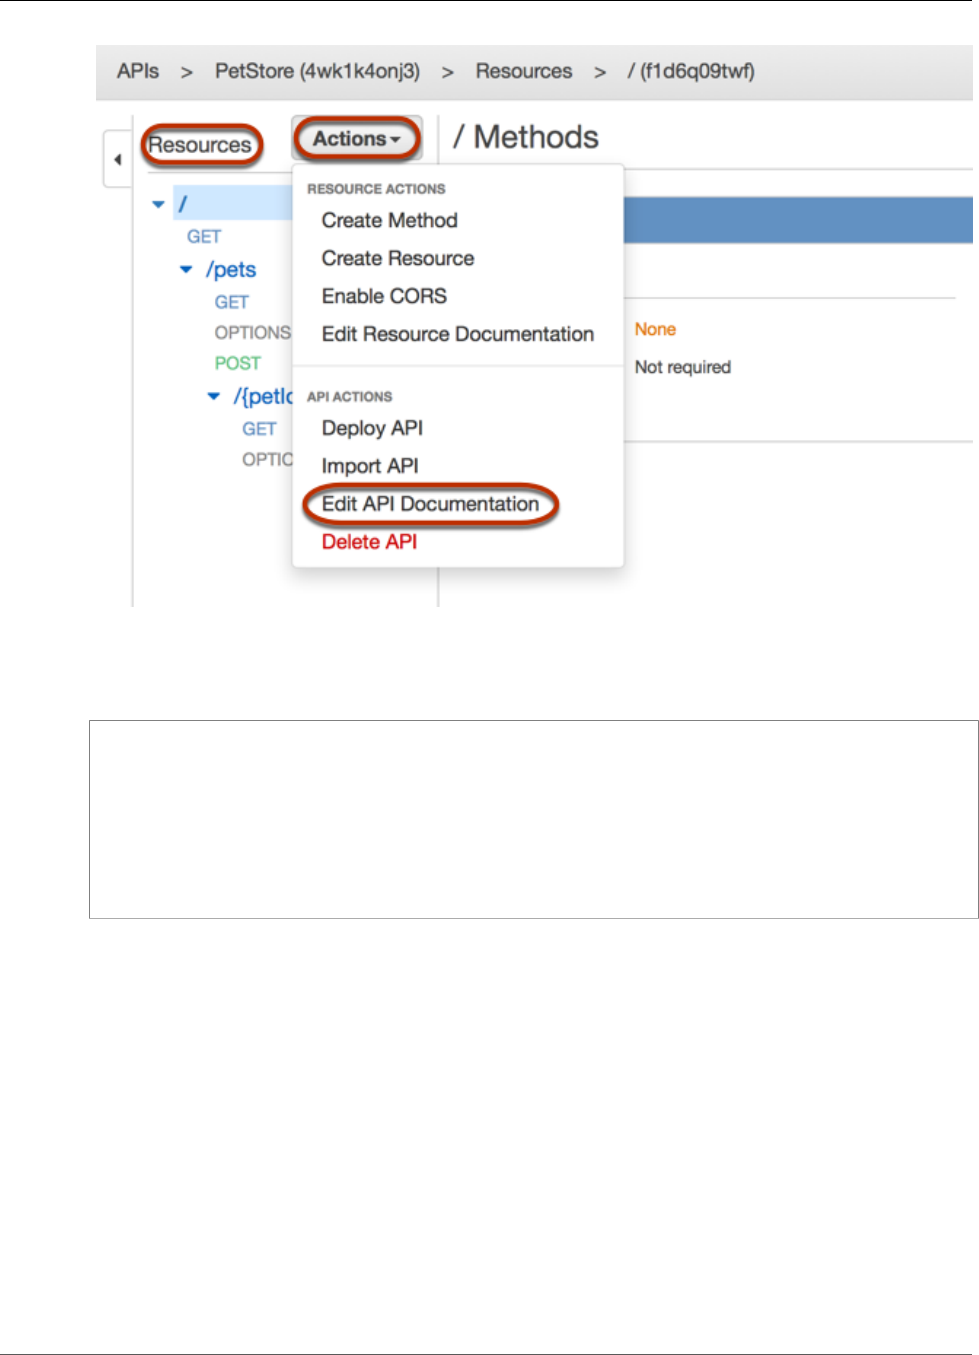The image size is (979, 1355).
Task: Open APIs breadcrumb link
Action: point(138,71)
